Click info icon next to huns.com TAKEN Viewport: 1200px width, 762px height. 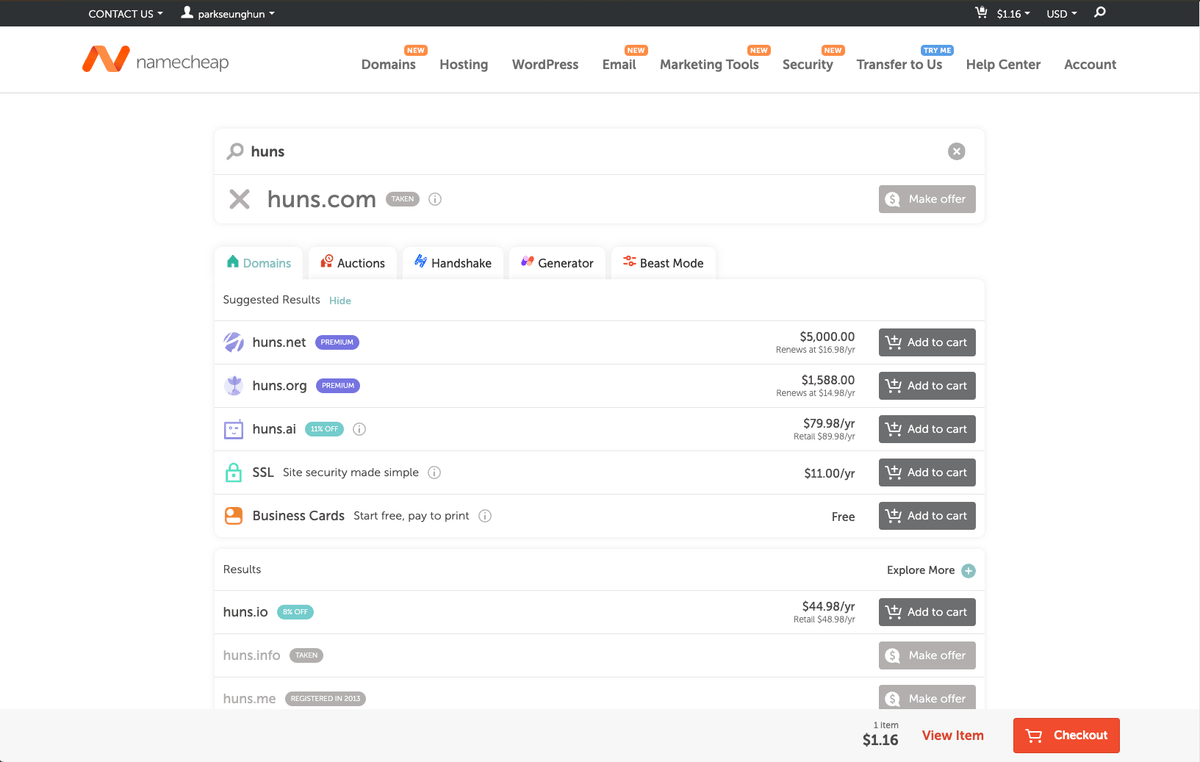click(x=435, y=199)
